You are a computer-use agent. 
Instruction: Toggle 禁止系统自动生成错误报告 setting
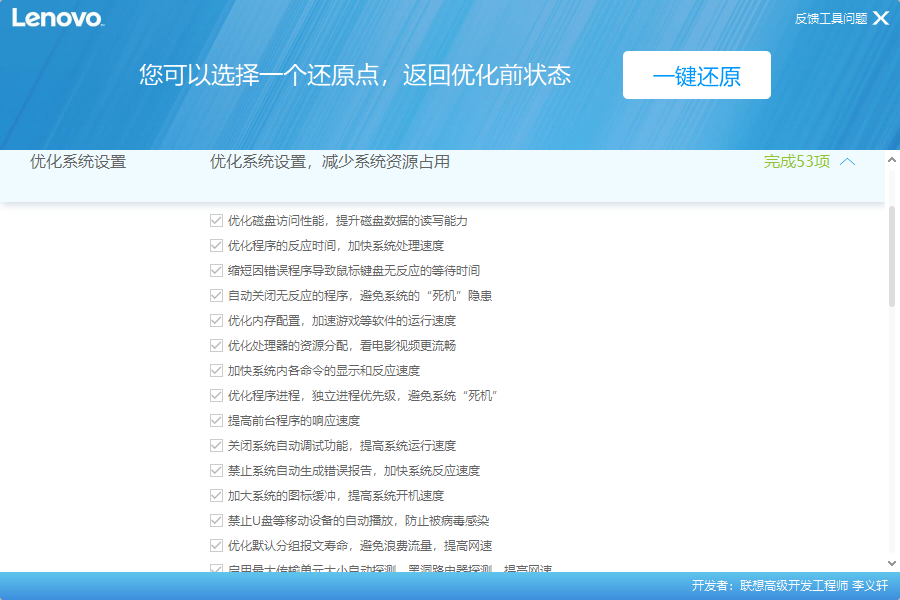[214, 470]
